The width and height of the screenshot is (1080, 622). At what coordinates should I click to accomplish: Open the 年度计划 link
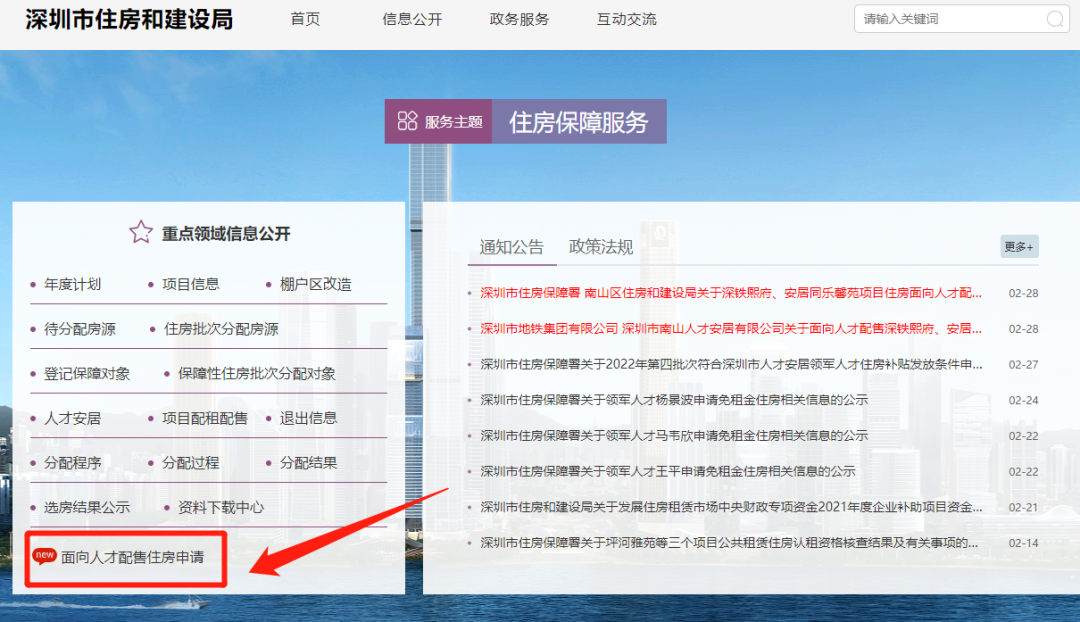click(72, 284)
